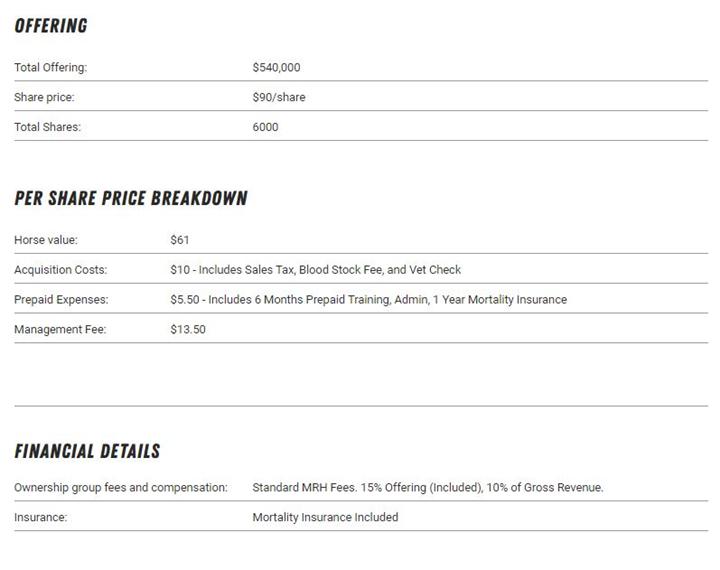Select the $61 horse value amount

(180, 240)
